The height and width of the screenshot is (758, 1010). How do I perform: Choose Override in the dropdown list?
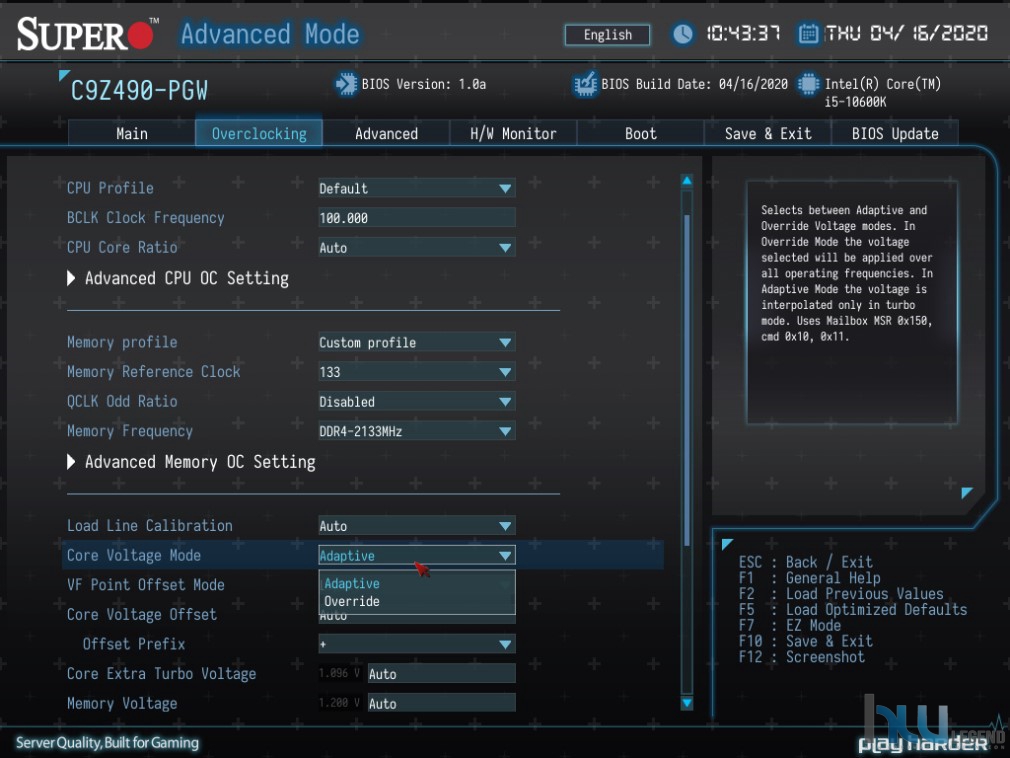(417, 602)
